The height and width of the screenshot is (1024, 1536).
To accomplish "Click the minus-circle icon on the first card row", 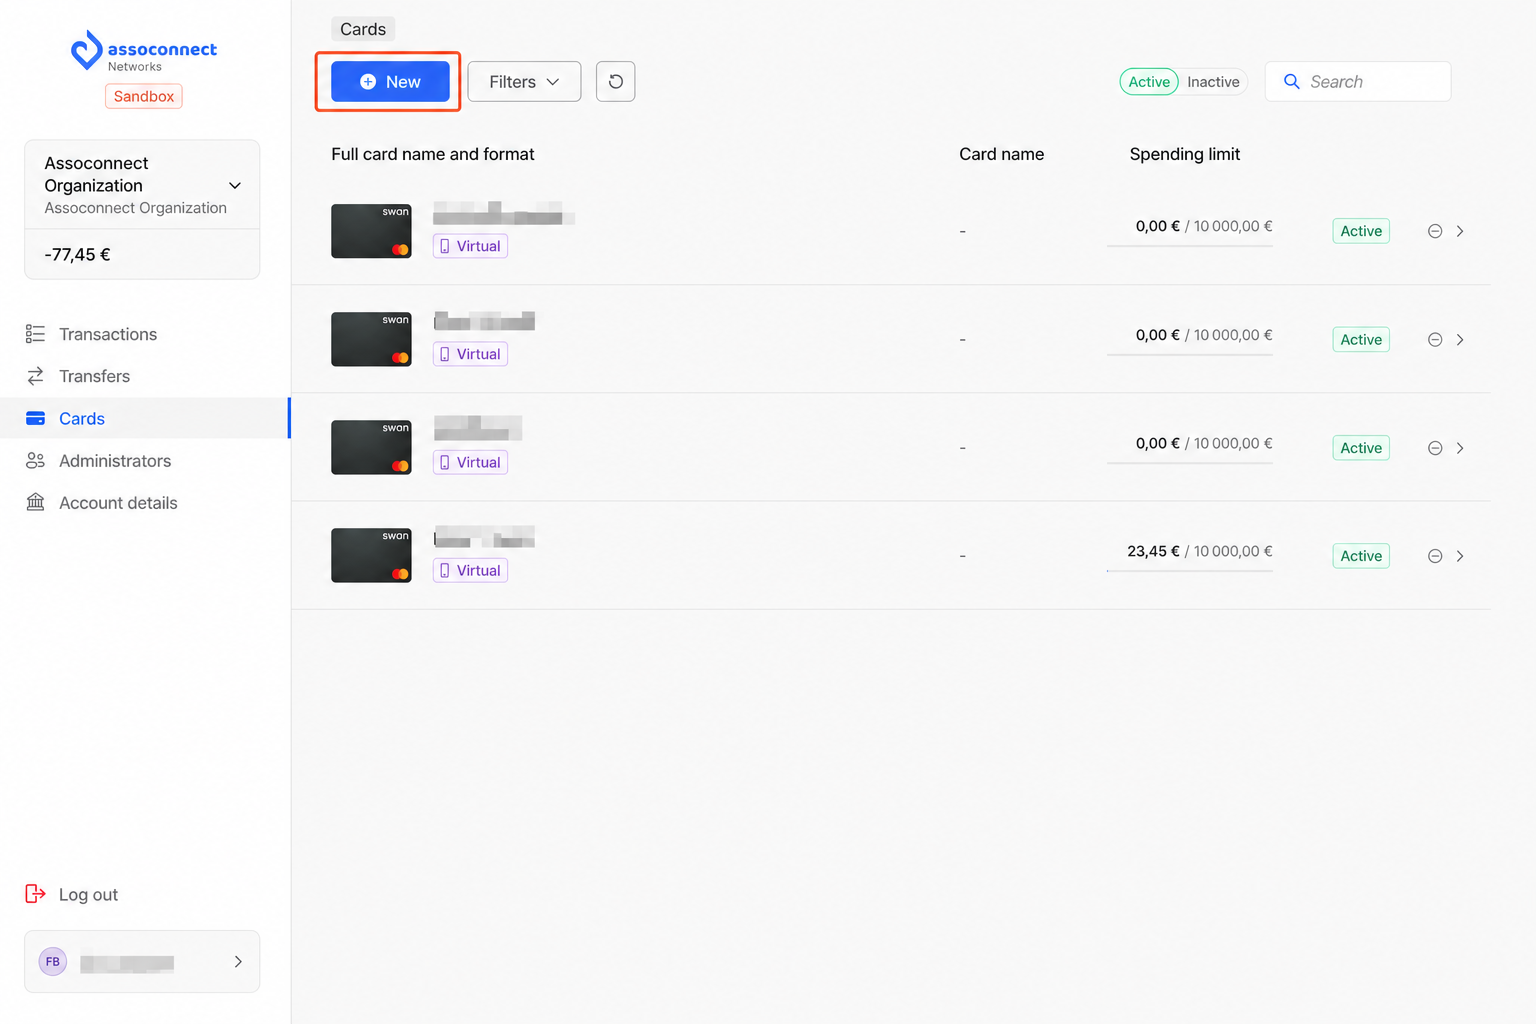I will pyautogui.click(x=1435, y=231).
